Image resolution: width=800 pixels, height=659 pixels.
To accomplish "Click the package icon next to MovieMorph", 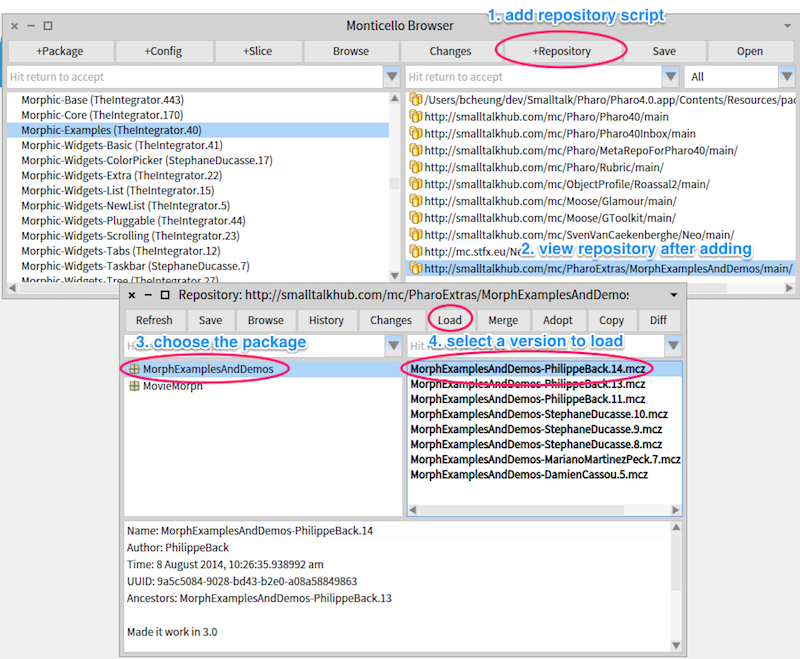I will pos(134,386).
